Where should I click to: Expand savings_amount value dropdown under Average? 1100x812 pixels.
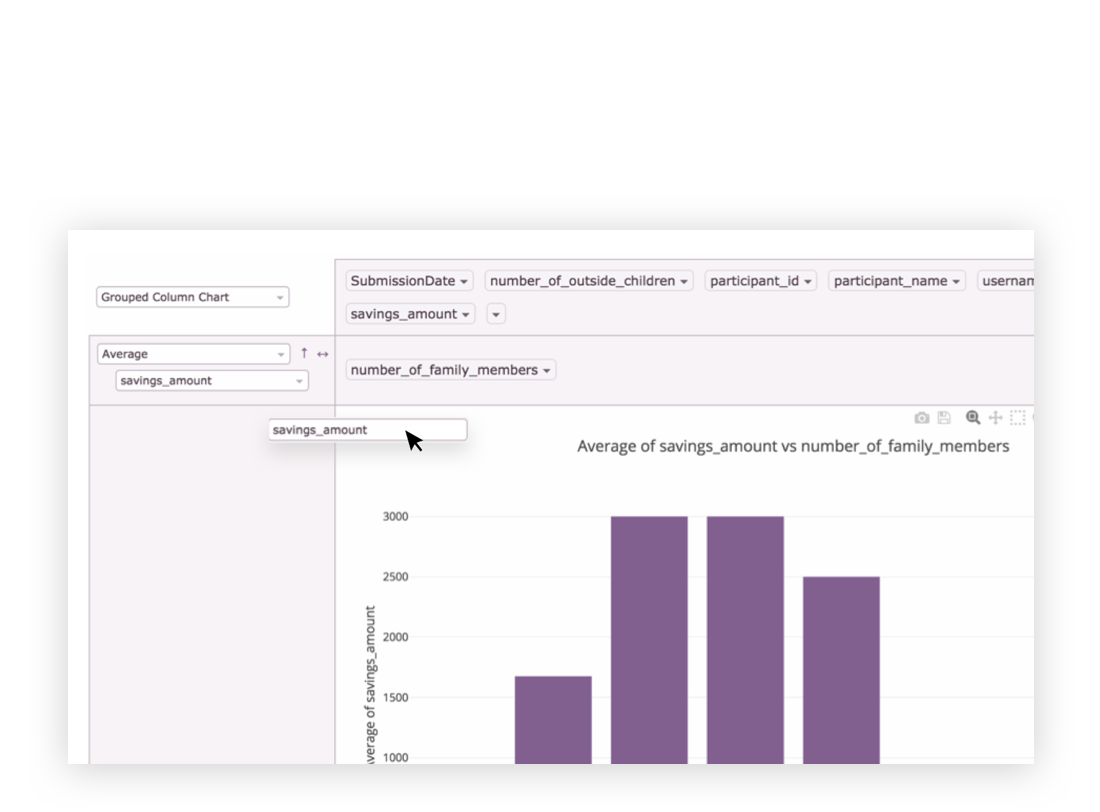pyautogui.click(x=211, y=381)
